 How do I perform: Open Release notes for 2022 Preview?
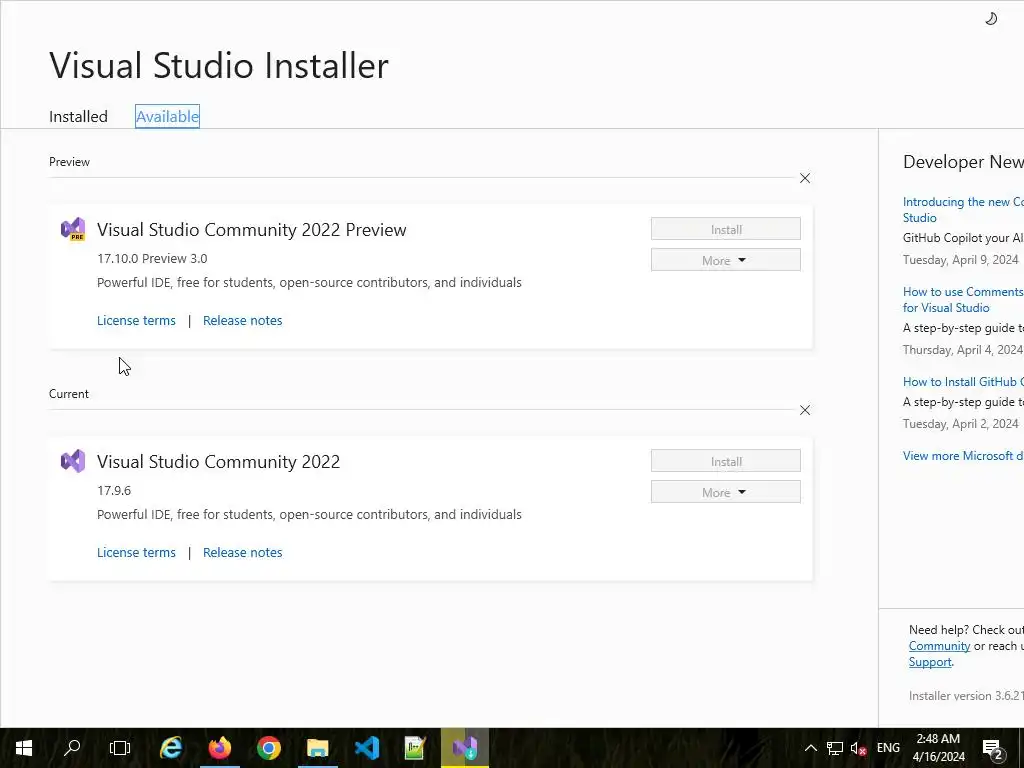point(242,320)
